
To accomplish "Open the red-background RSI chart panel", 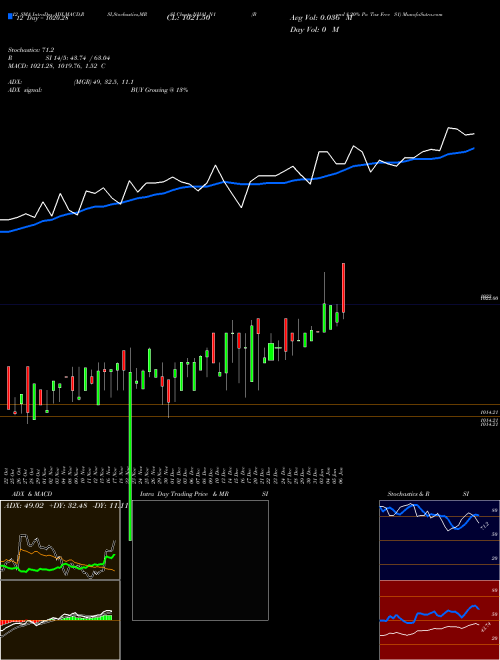I will click(439, 620).
